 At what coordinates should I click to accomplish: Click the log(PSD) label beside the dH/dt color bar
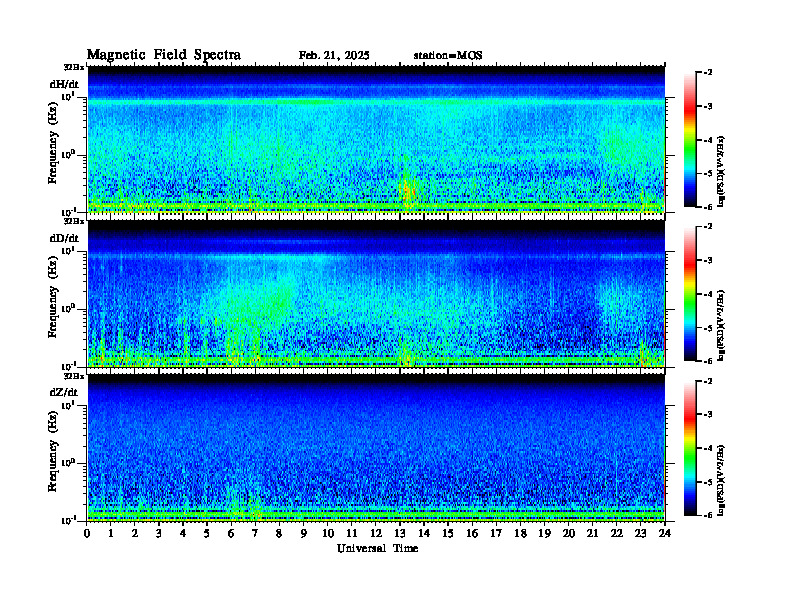[x=722, y=171]
